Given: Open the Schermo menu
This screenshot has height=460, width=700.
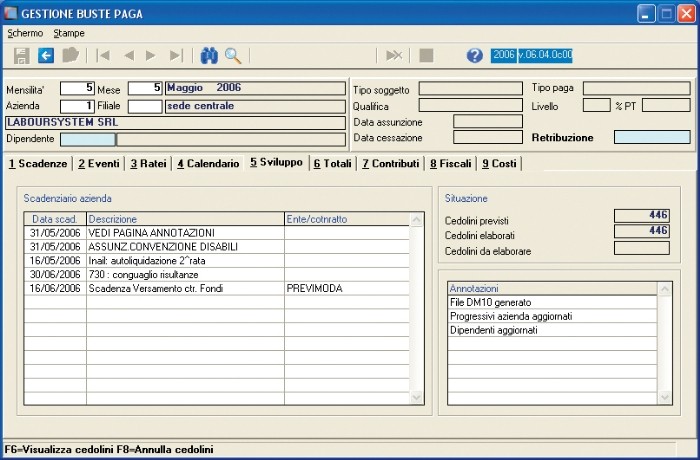Looking at the screenshot, I should click(25, 33).
